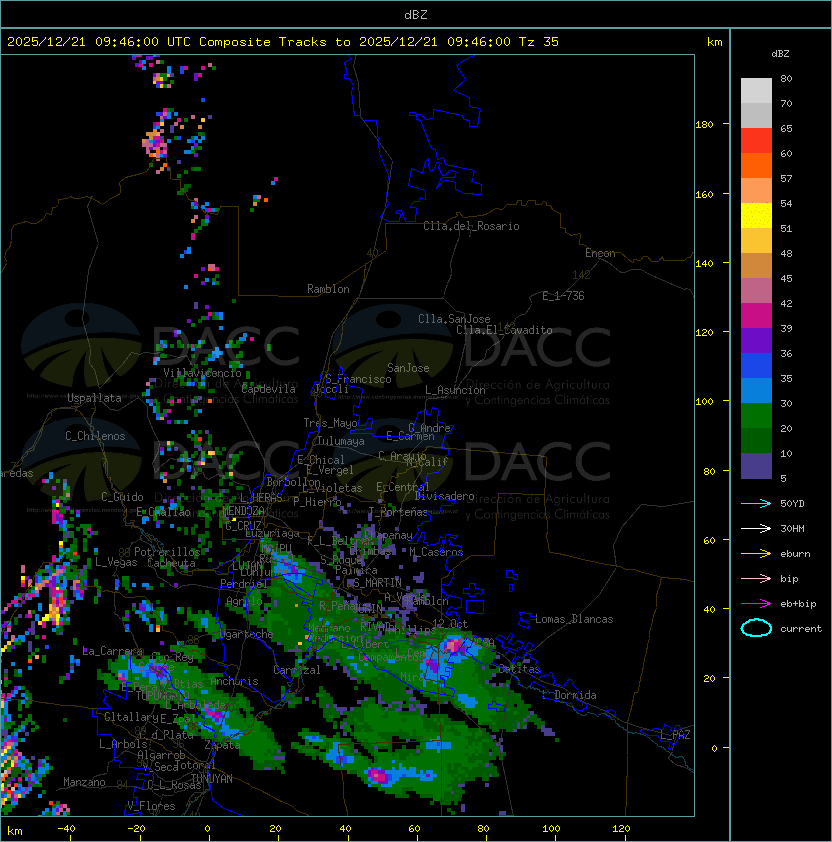This screenshot has width=832, height=842.
Task: Click the L_PAZ map label
Action: pos(675,735)
